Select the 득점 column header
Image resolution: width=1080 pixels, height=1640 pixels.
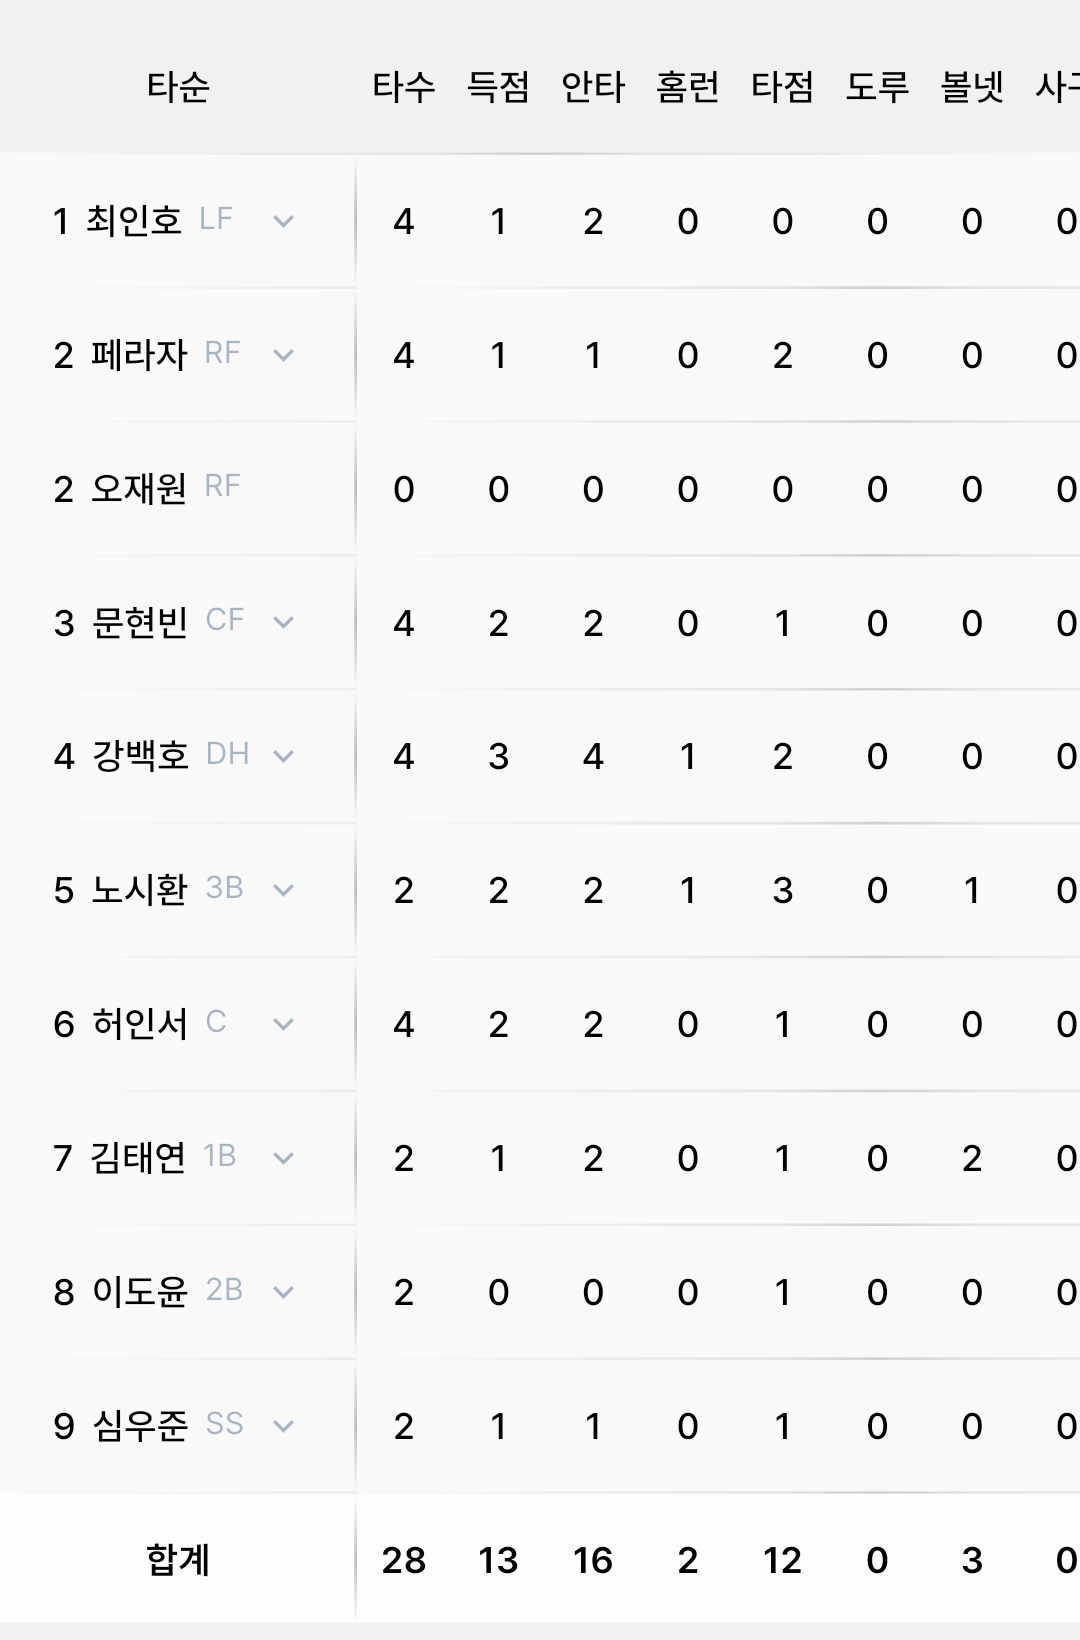498,87
